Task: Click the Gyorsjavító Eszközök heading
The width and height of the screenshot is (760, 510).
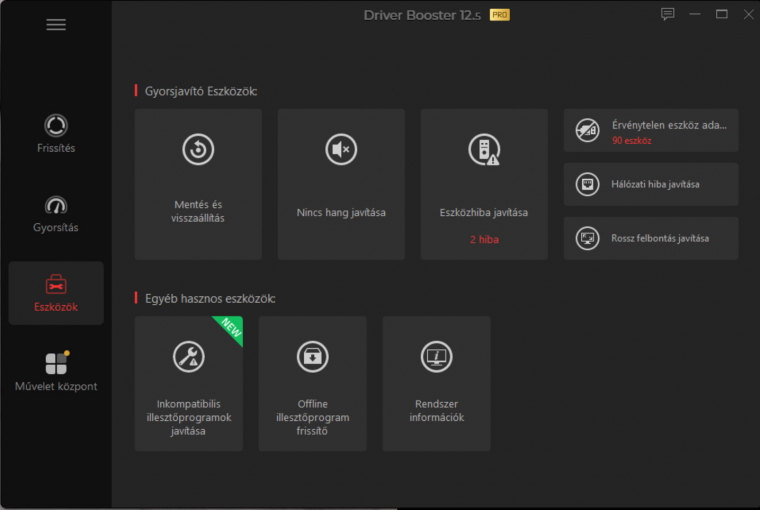Action: [x=201, y=91]
